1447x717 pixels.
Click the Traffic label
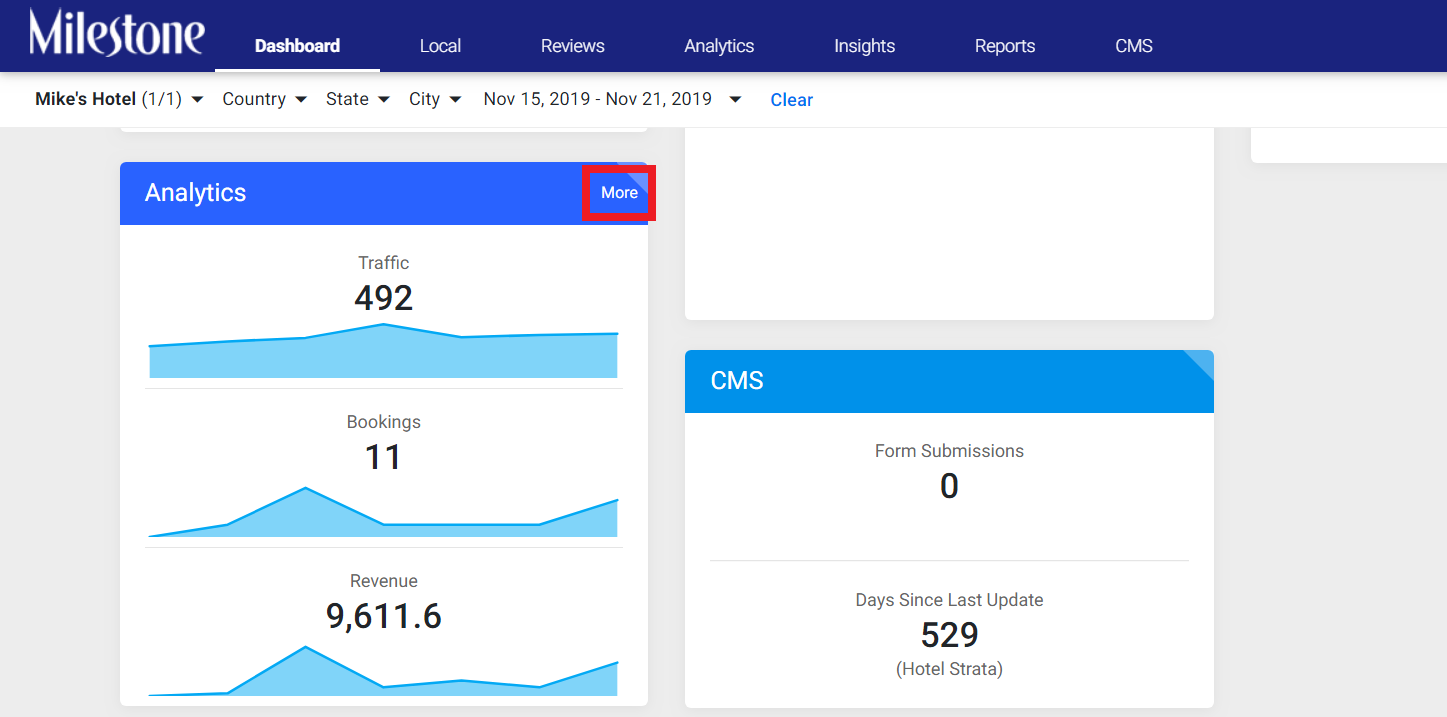pos(384,263)
